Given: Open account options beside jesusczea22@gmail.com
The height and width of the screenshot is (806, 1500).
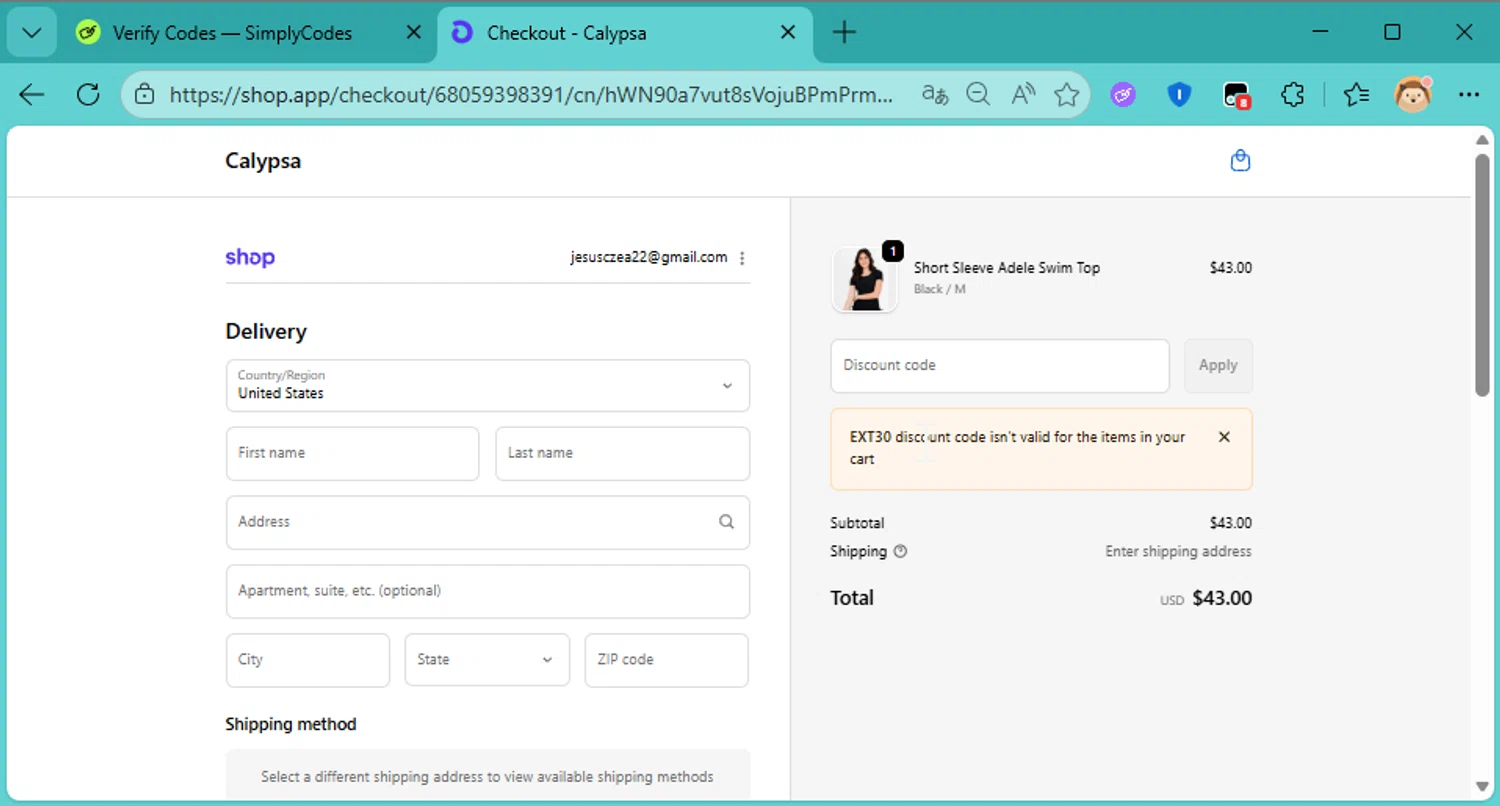Looking at the screenshot, I should click(742, 258).
